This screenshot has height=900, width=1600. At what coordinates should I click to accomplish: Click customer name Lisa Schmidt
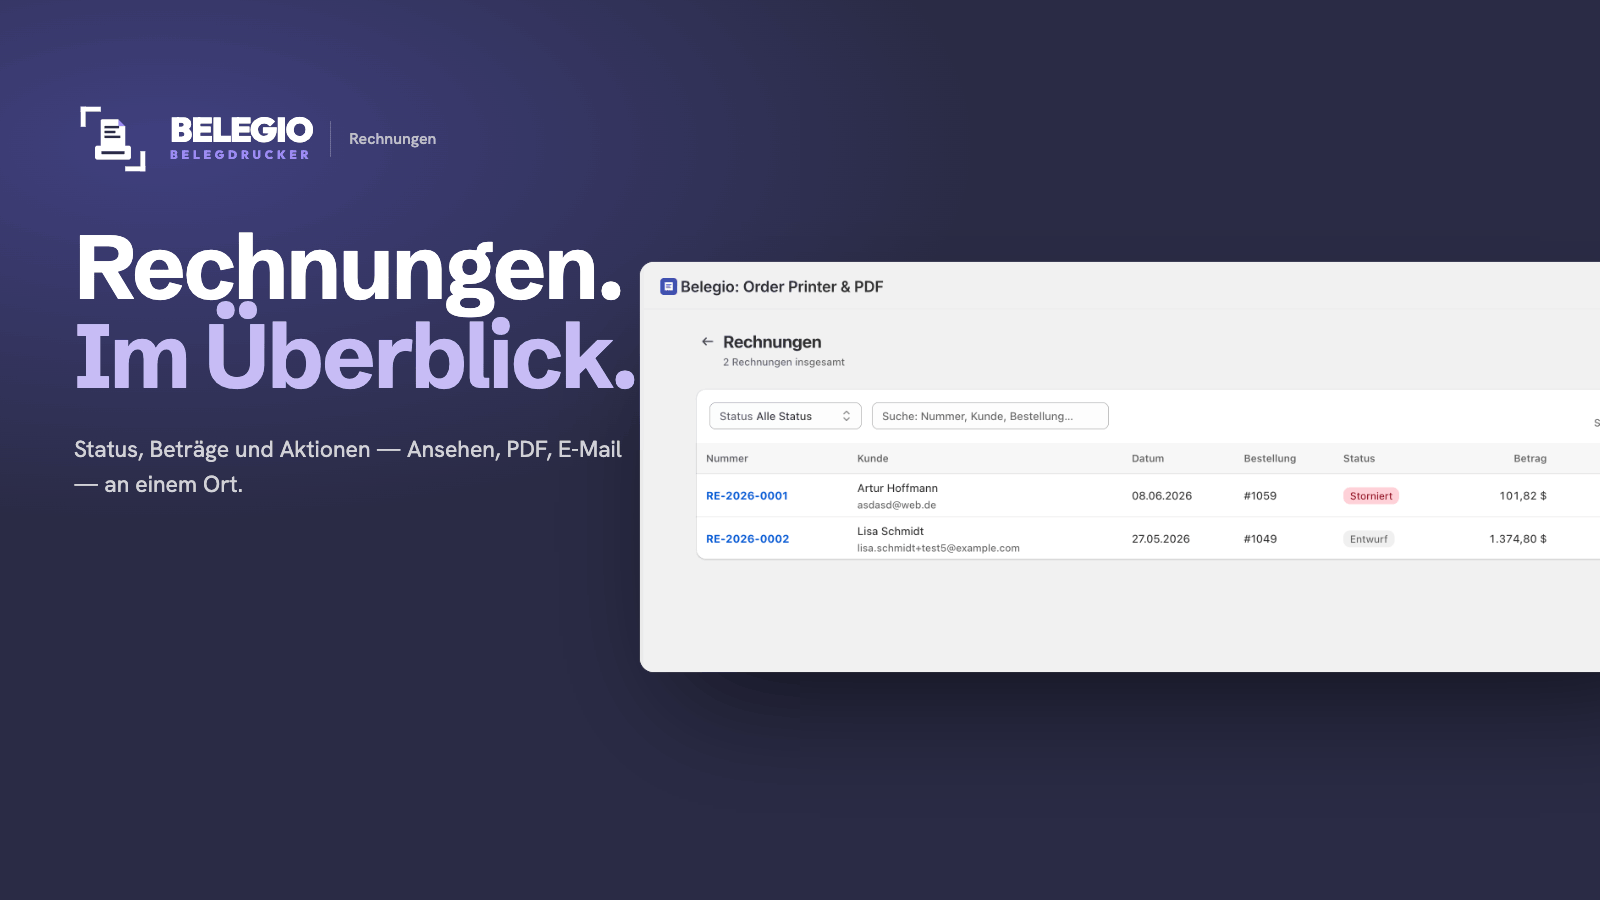890,532
